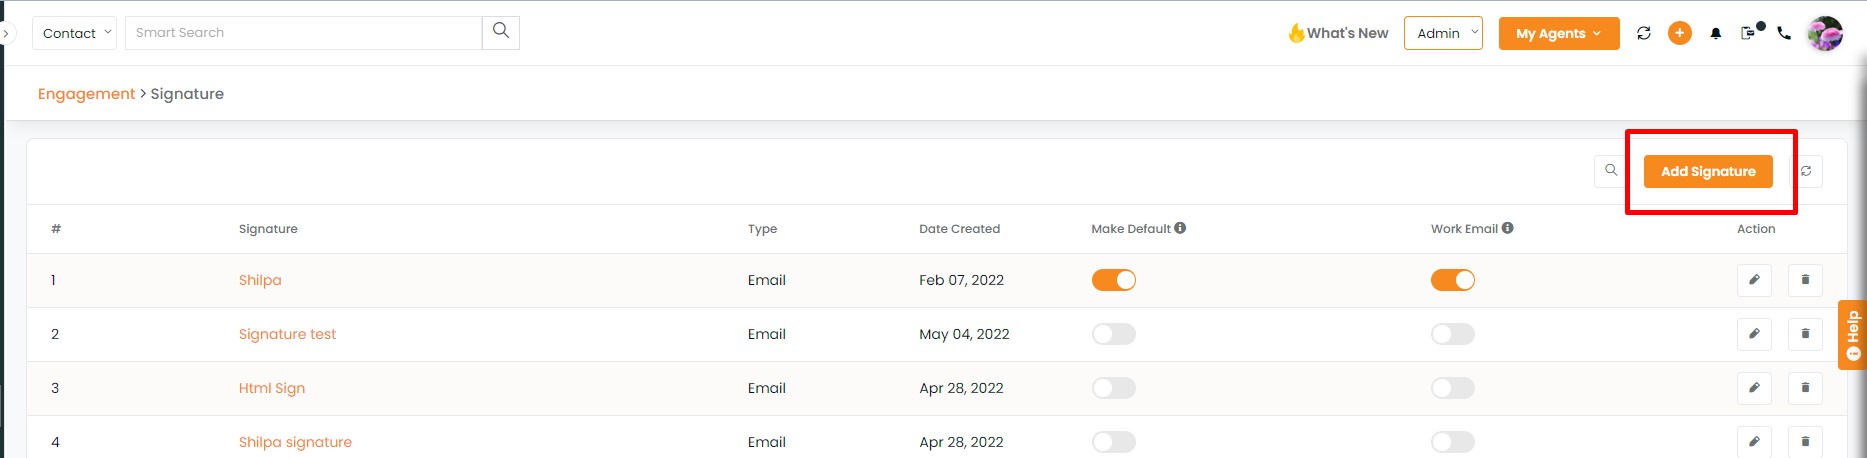Enable Work Email toggle for Signature test

(x=1452, y=334)
